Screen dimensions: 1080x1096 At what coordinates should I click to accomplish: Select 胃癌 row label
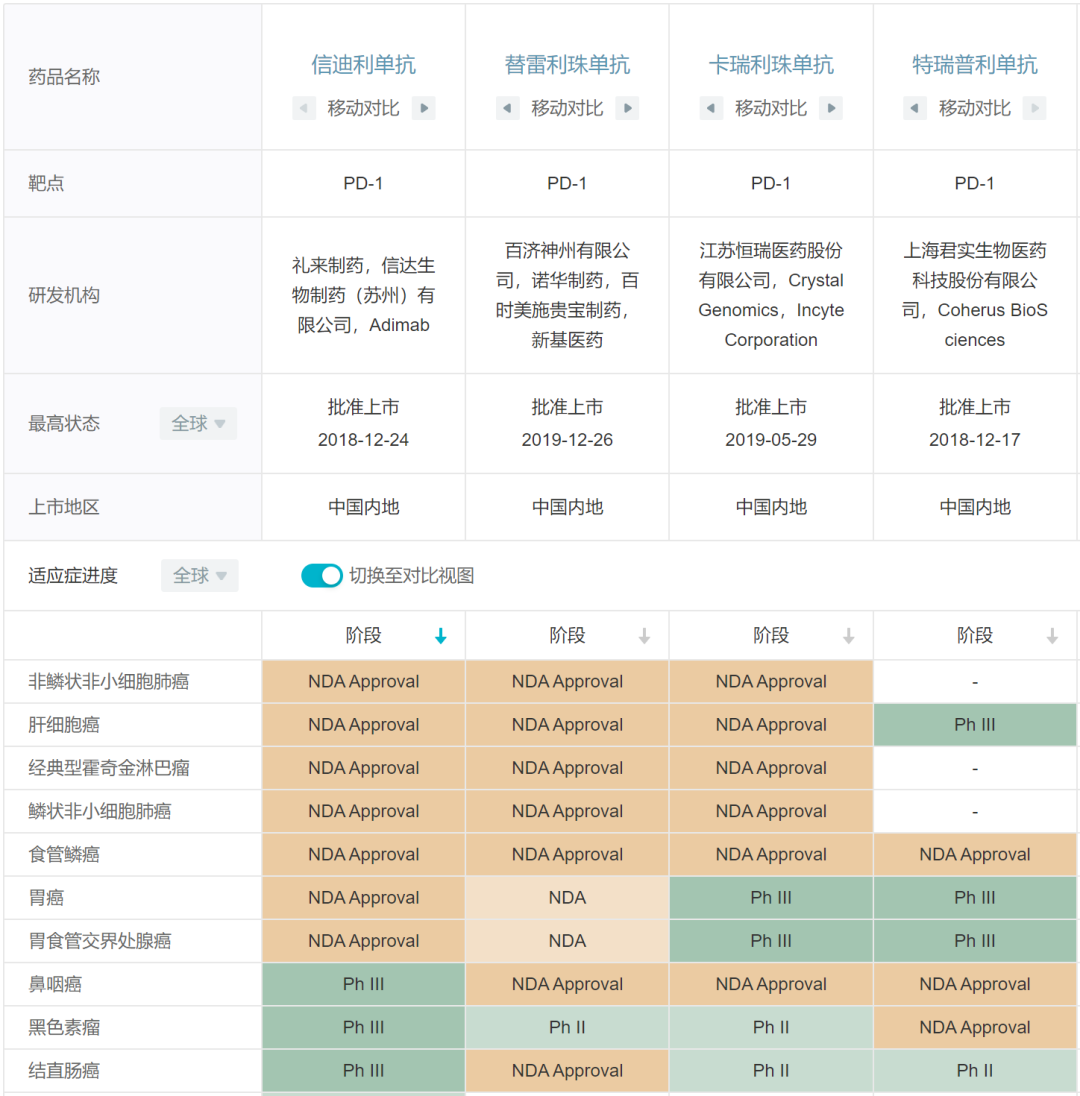46,898
